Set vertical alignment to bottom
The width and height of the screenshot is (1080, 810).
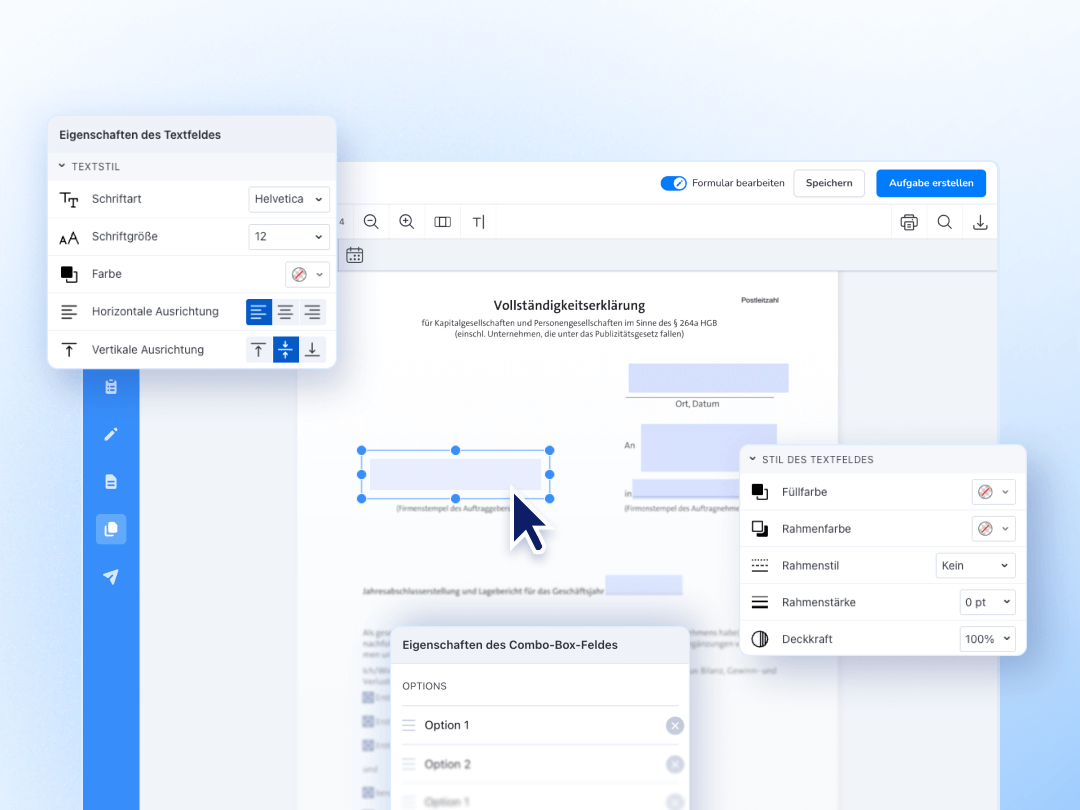(312, 349)
